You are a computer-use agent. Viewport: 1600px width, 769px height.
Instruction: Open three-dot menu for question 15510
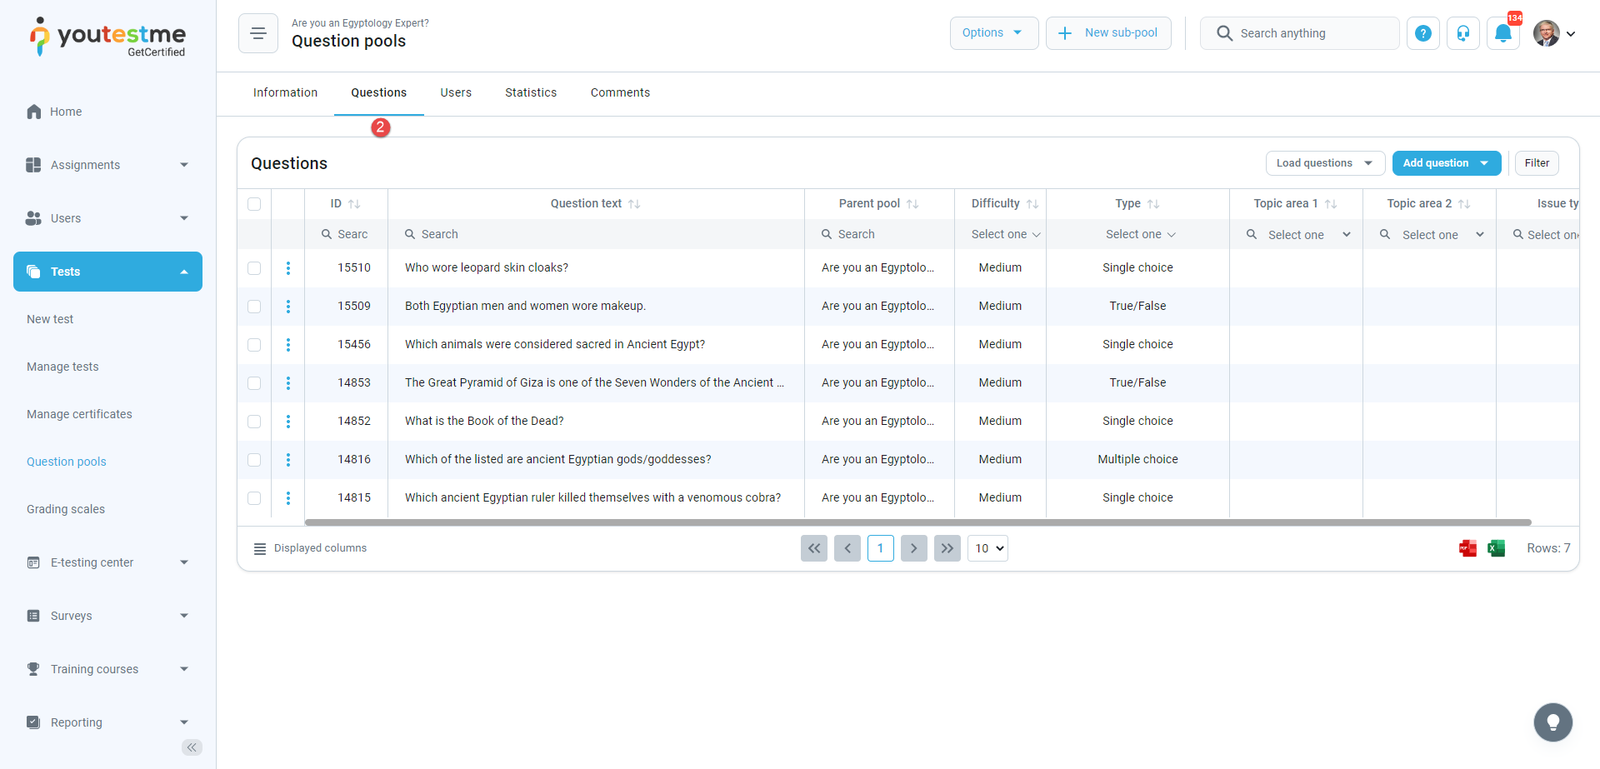point(288,268)
